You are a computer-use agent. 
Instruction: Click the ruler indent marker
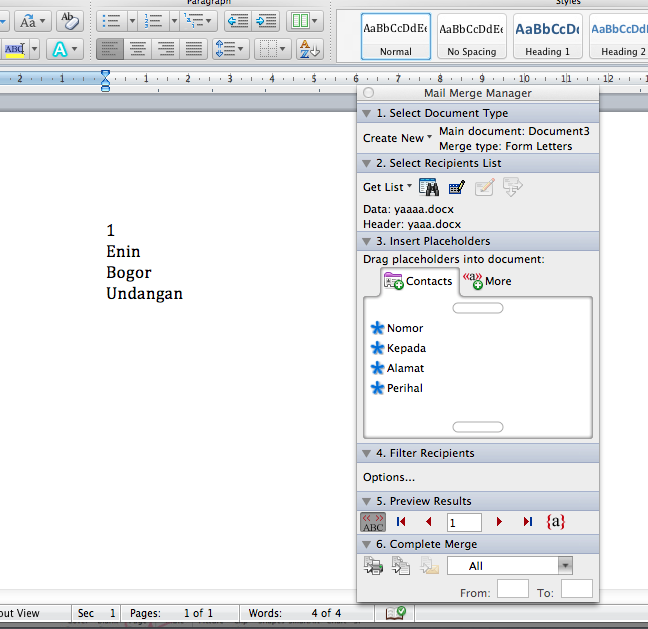(105, 81)
